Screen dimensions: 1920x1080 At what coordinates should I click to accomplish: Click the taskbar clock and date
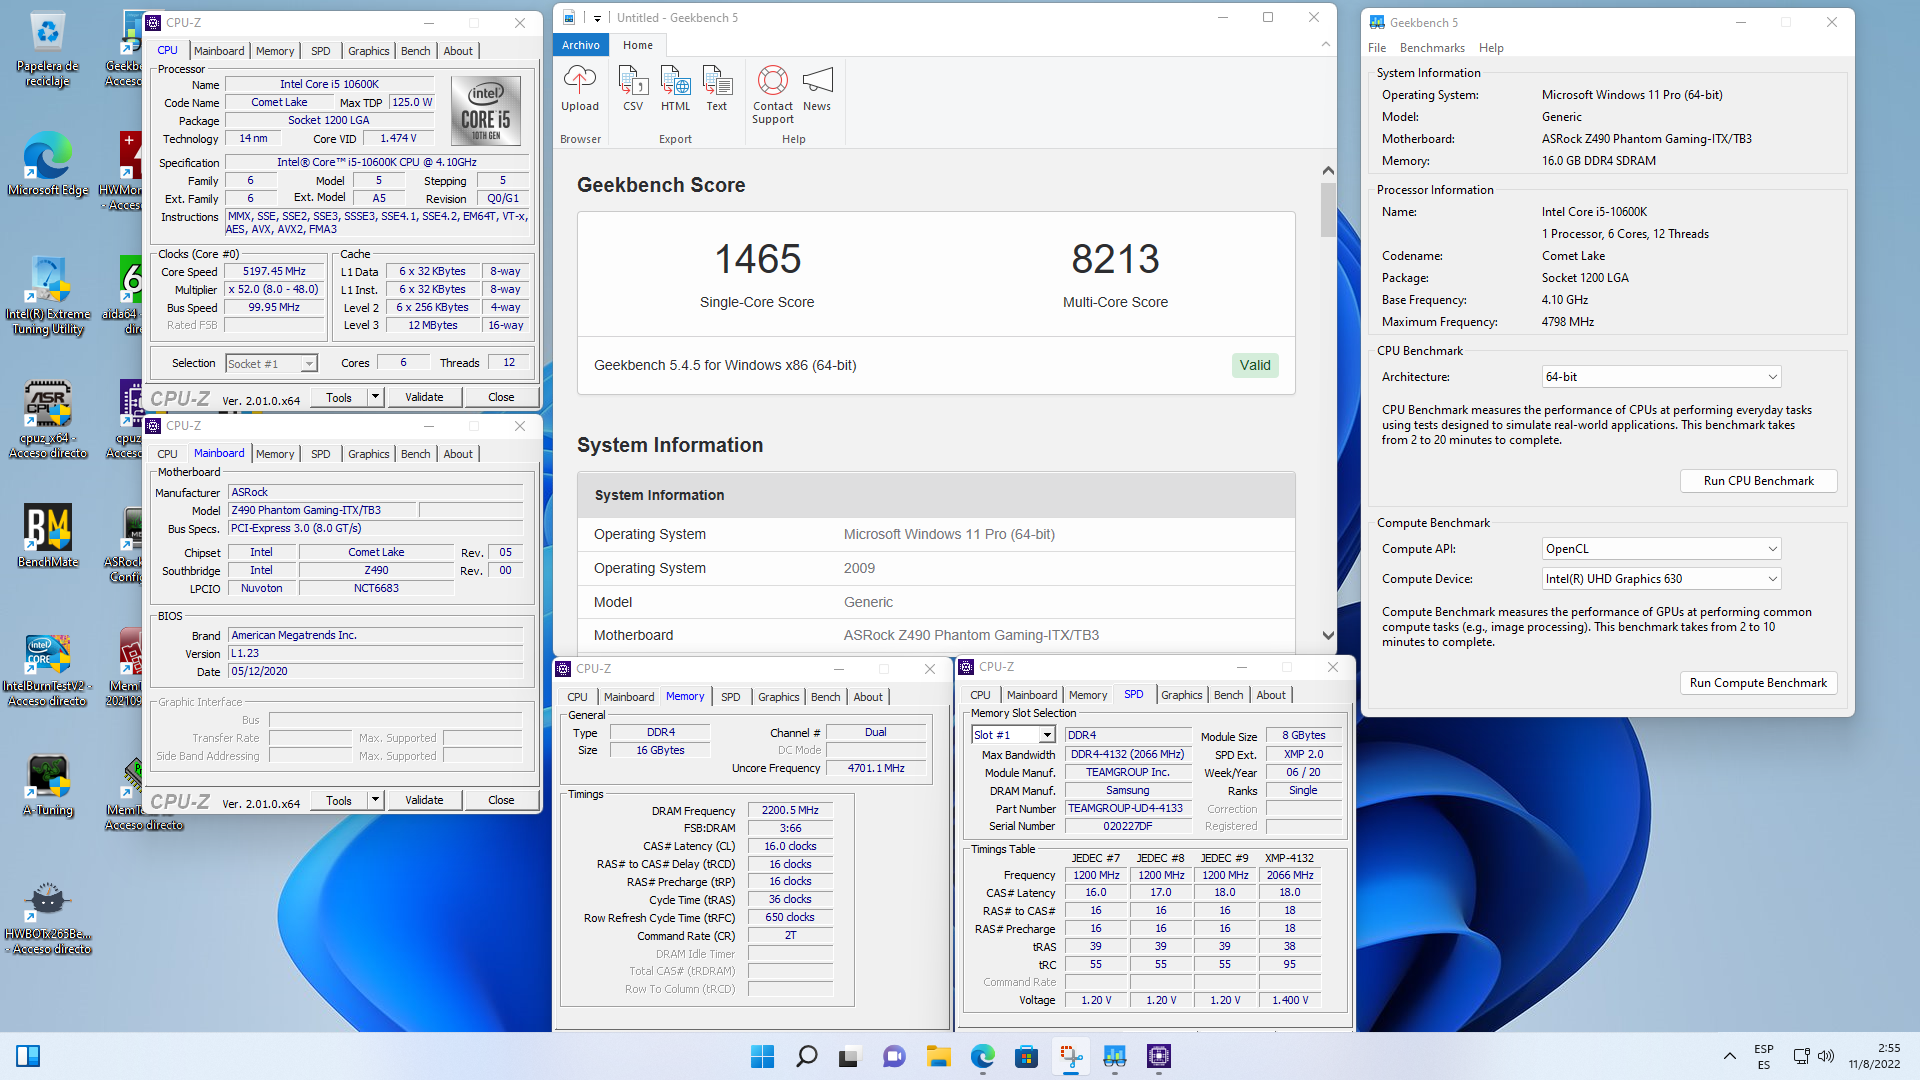1874,1056
